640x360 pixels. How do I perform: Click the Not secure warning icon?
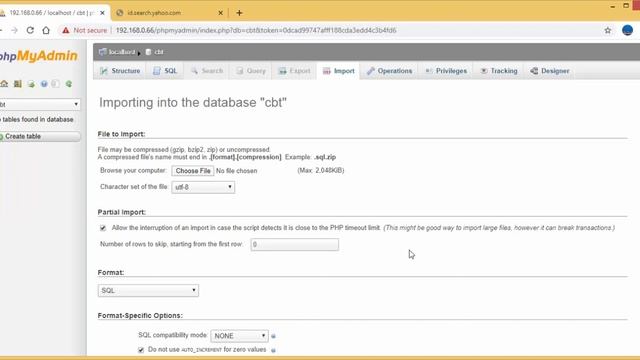tap(66, 30)
